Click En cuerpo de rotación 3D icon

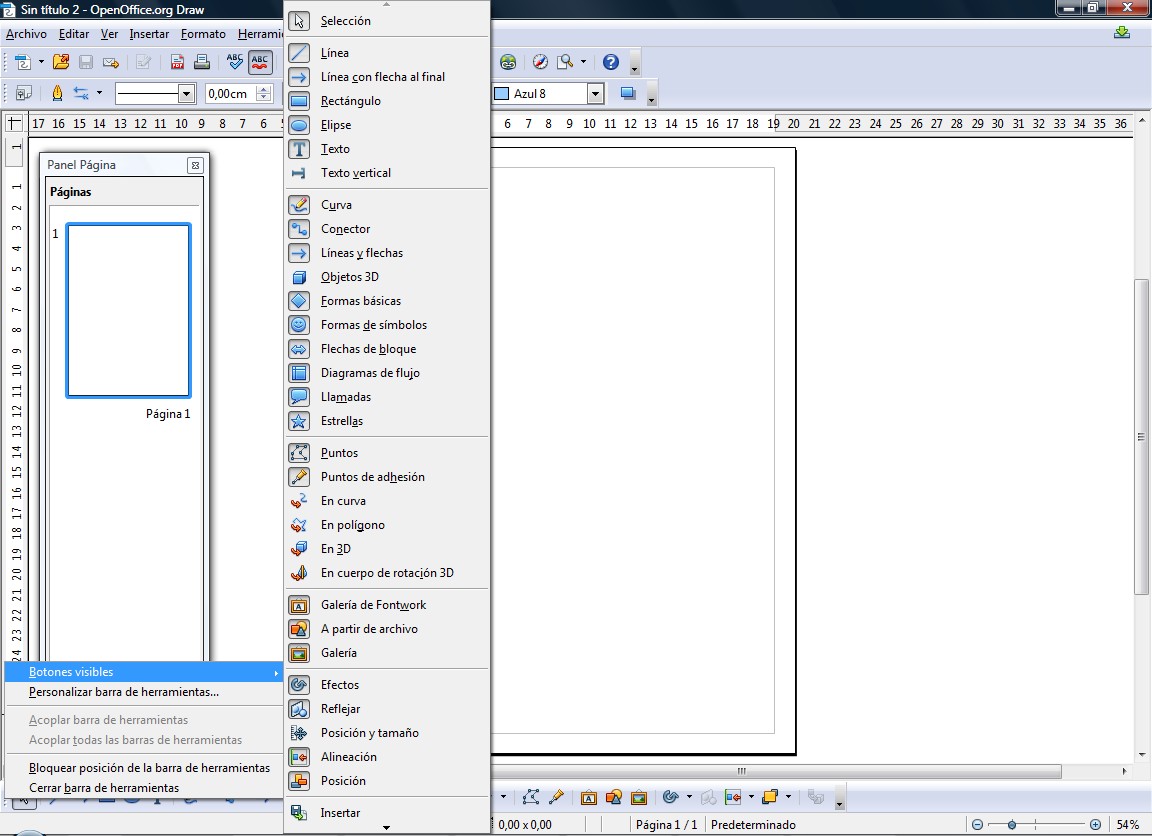tap(299, 573)
